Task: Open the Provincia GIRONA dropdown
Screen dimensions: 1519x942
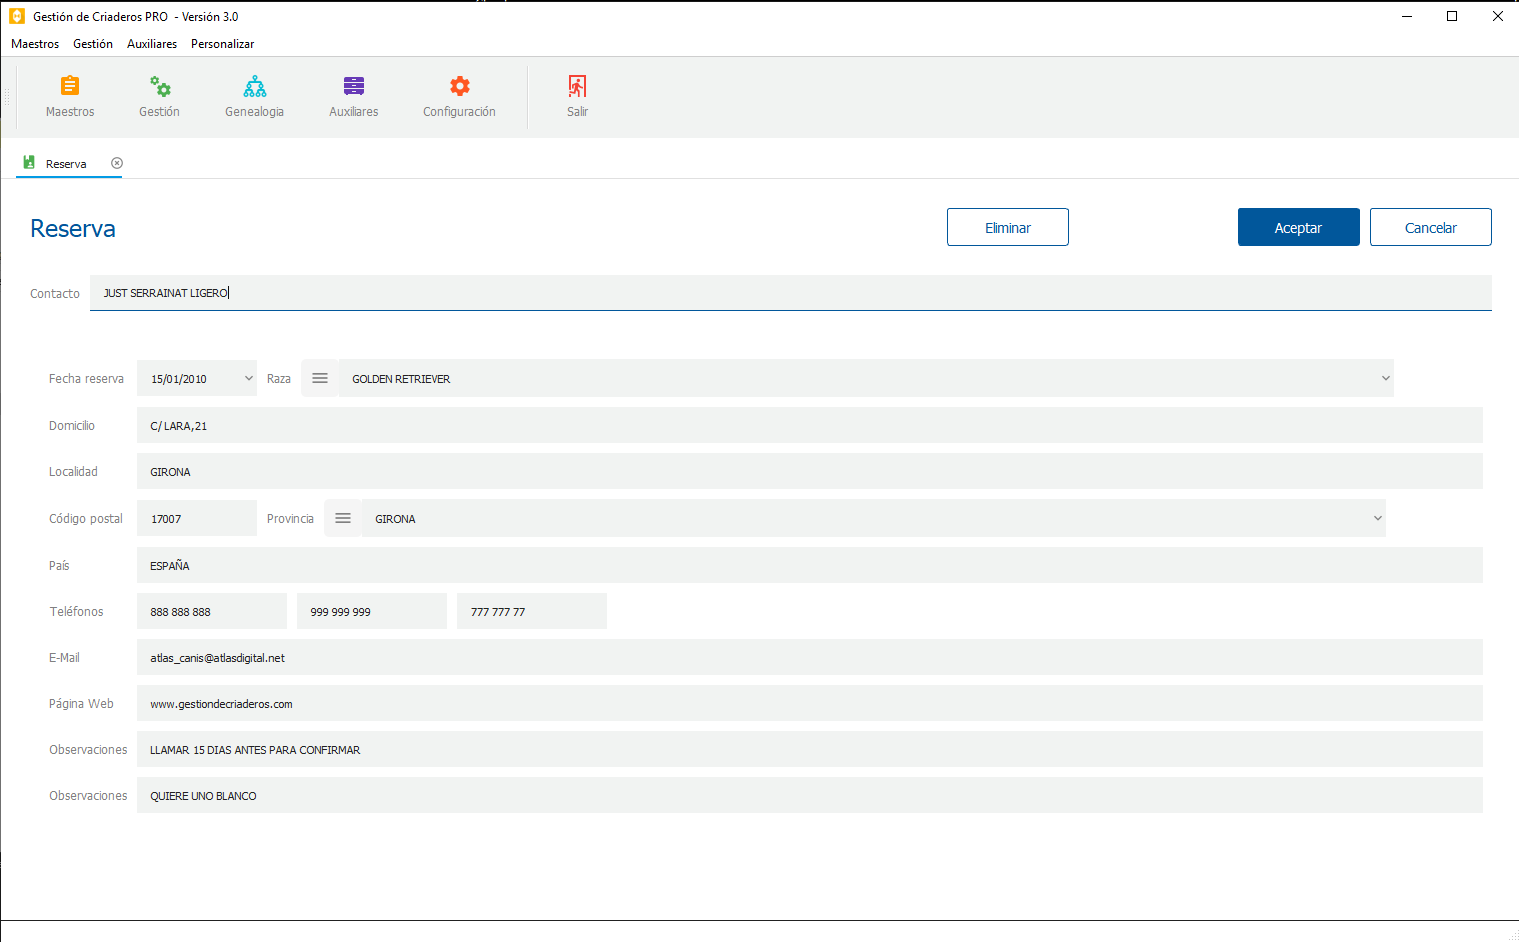Action: pyautogui.click(x=1377, y=519)
